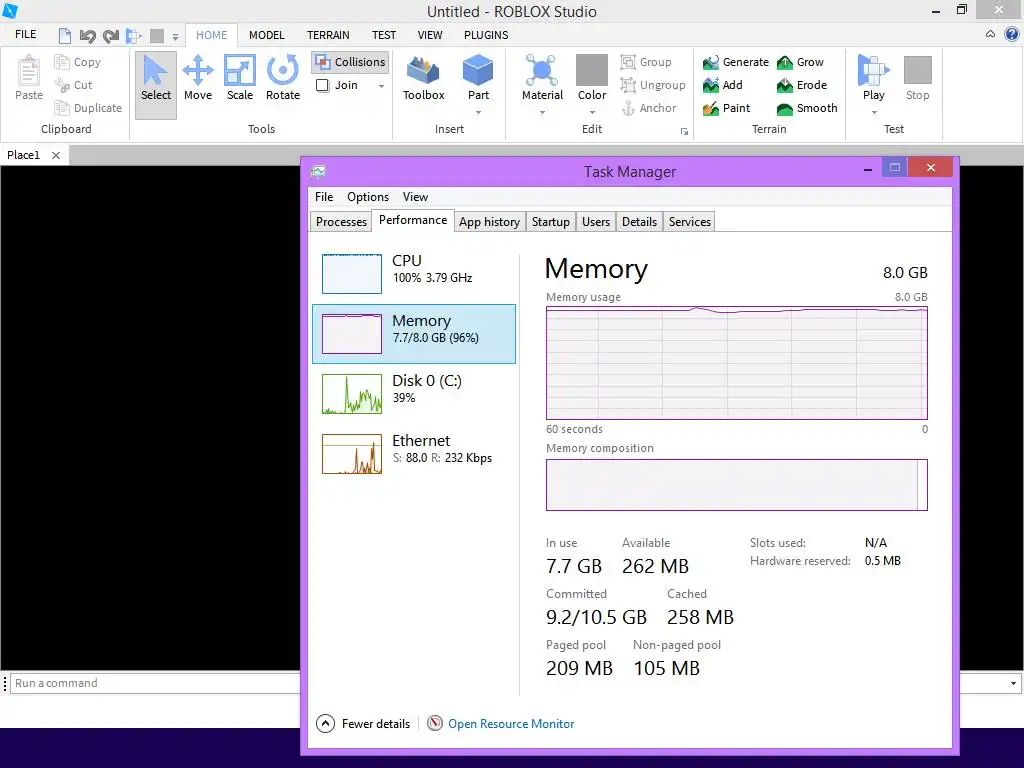Select the terrain Add tool
Image resolution: width=1024 pixels, height=768 pixels.
coord(723,85)
